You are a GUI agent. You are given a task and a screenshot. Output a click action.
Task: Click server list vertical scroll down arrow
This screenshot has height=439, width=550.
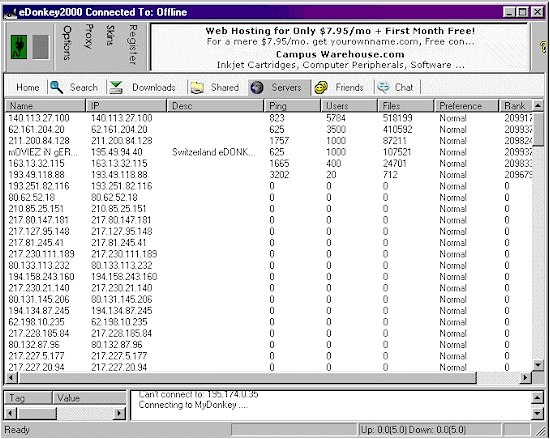(538, 365)
